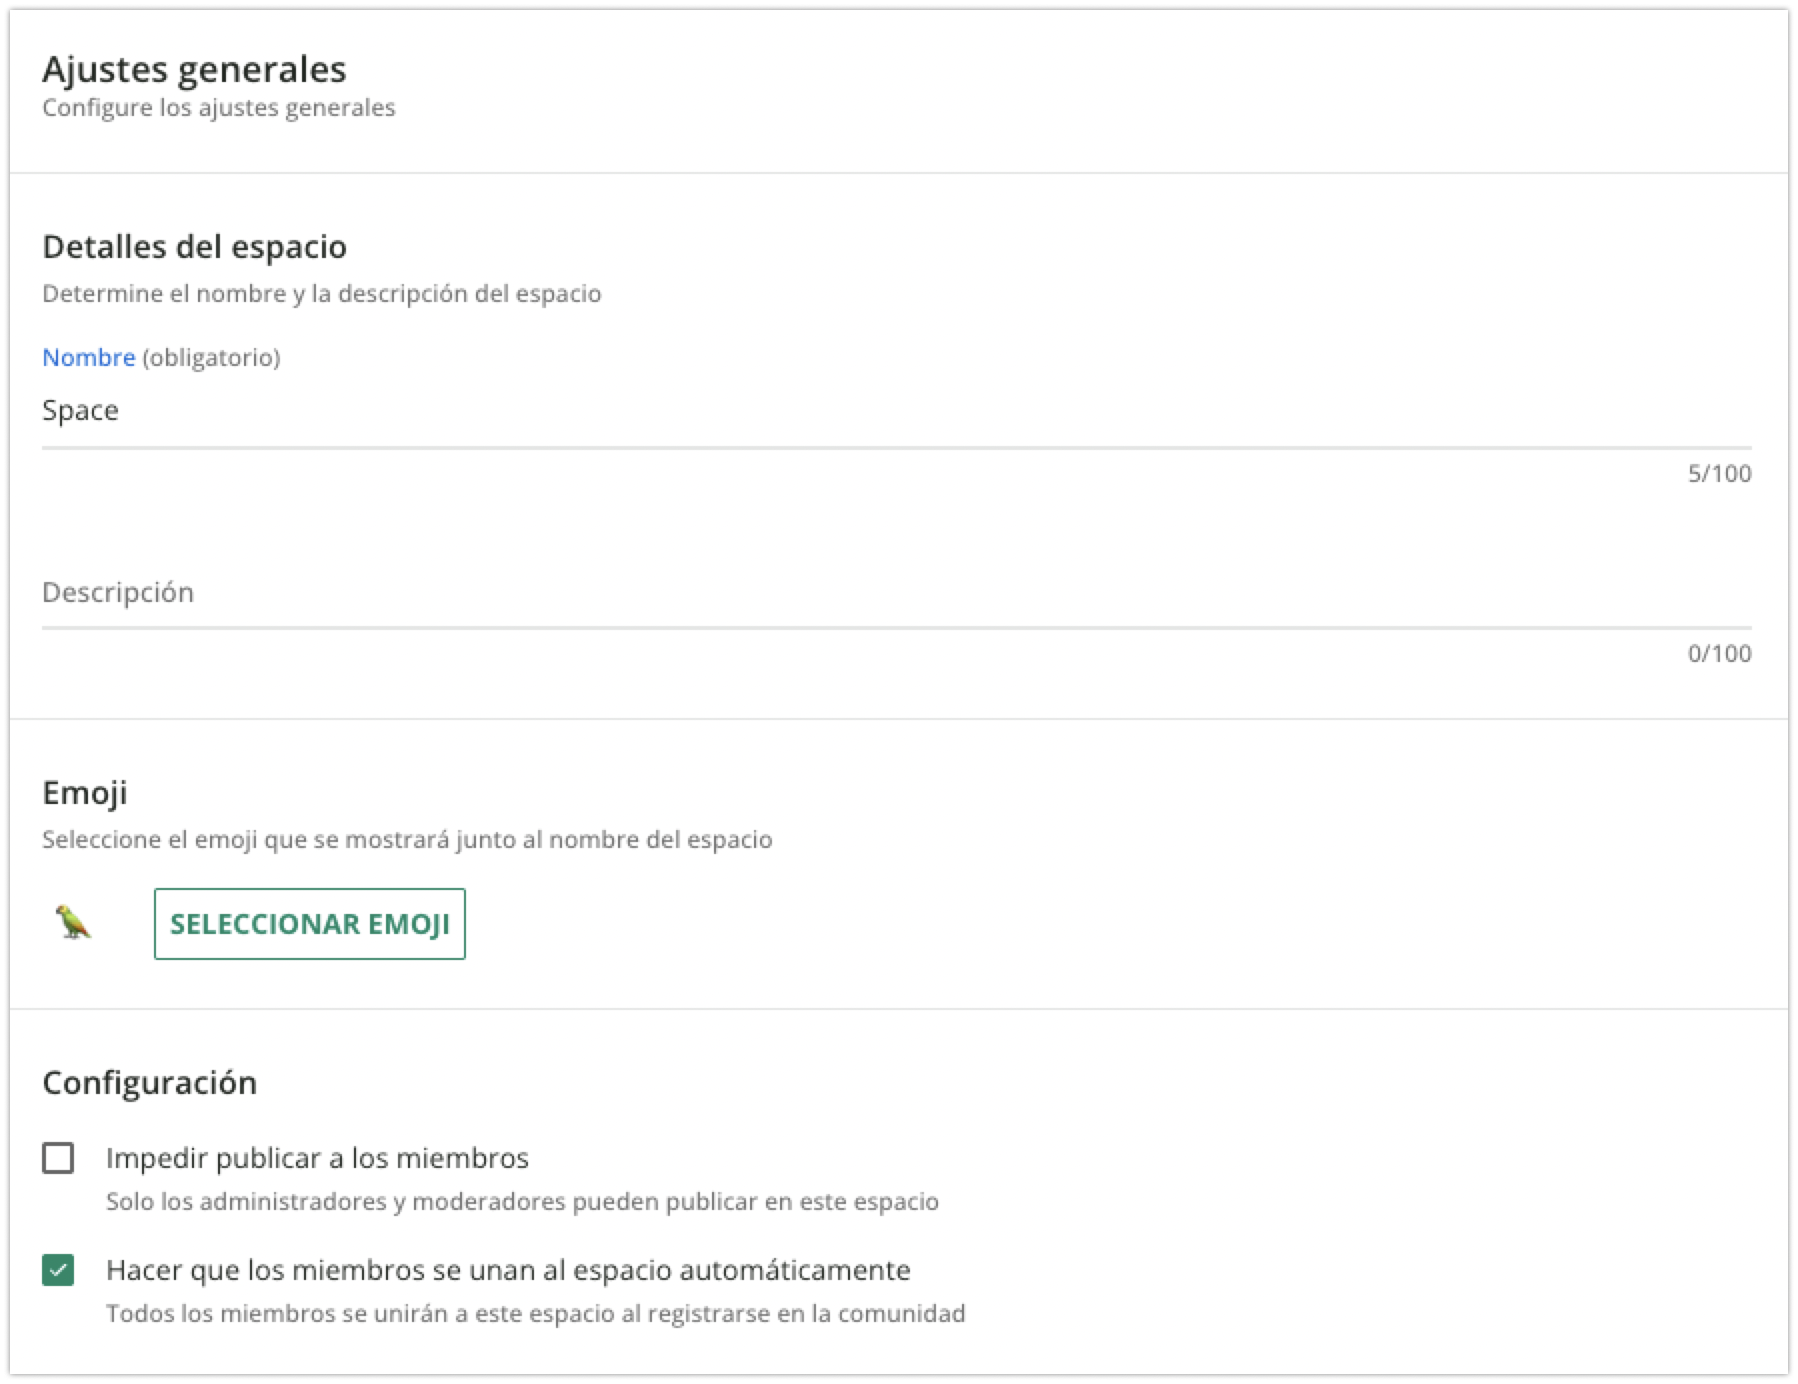Click the Todos los miembros se unirán hint
This screenshot has height=1384, width=1798.
click(x=535, y=1313)
